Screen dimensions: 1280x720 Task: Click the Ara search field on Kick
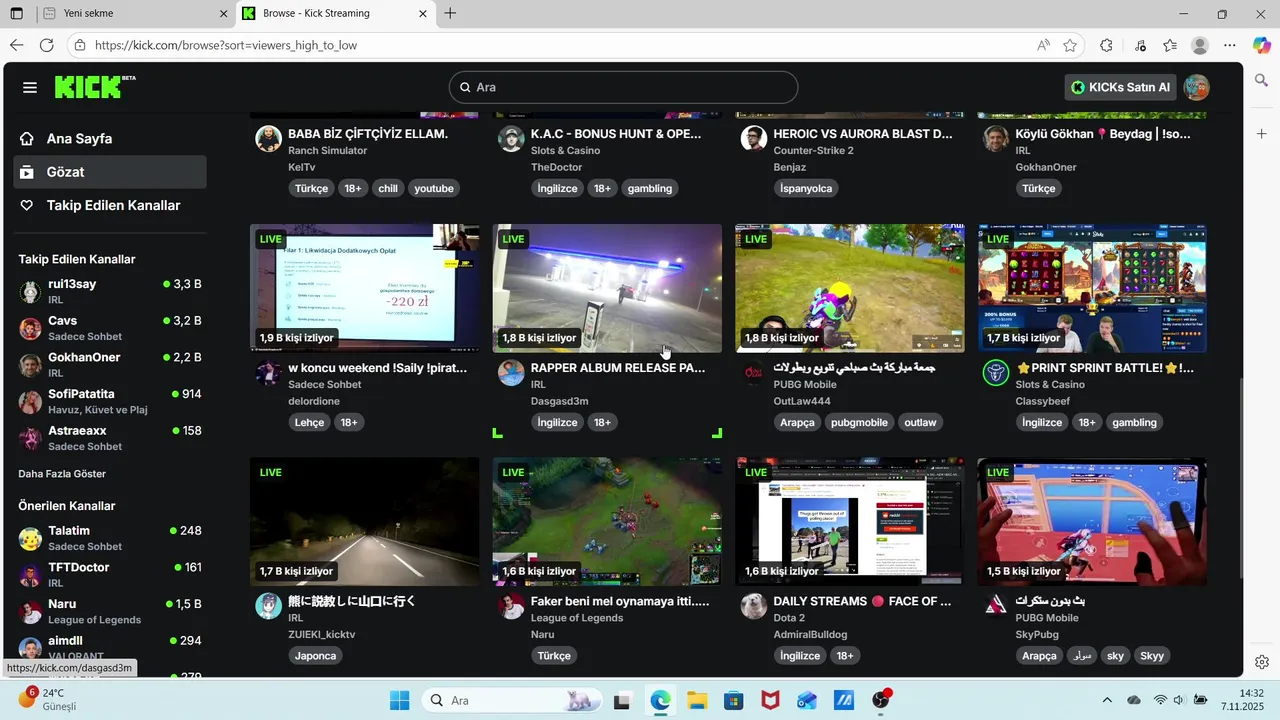tap(623, 87)
